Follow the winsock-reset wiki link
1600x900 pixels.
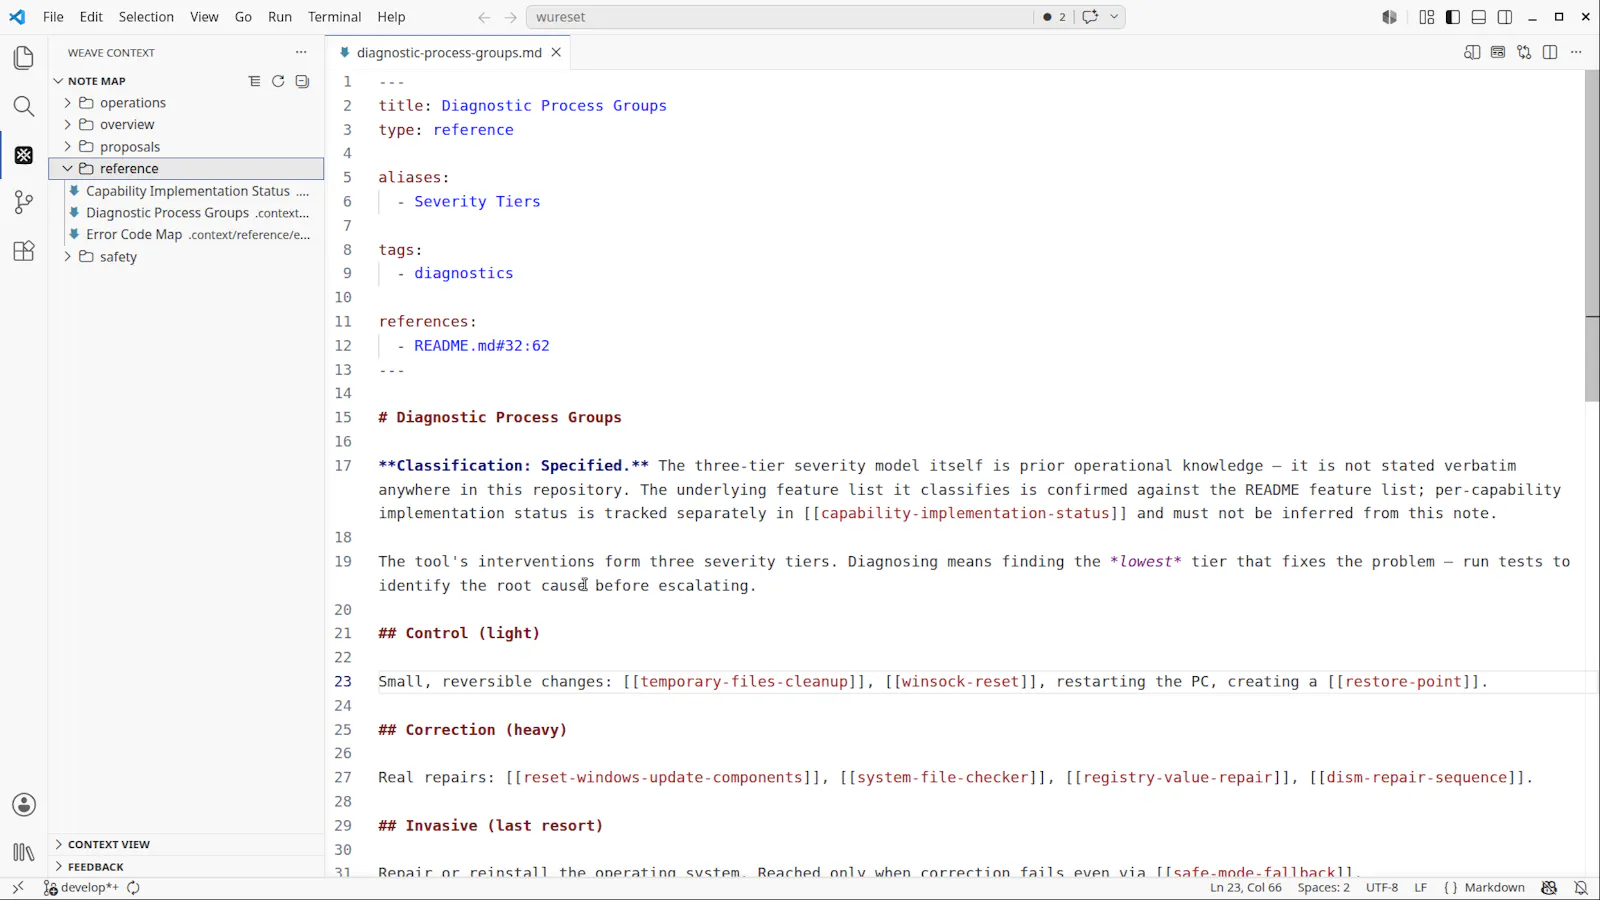960,681
